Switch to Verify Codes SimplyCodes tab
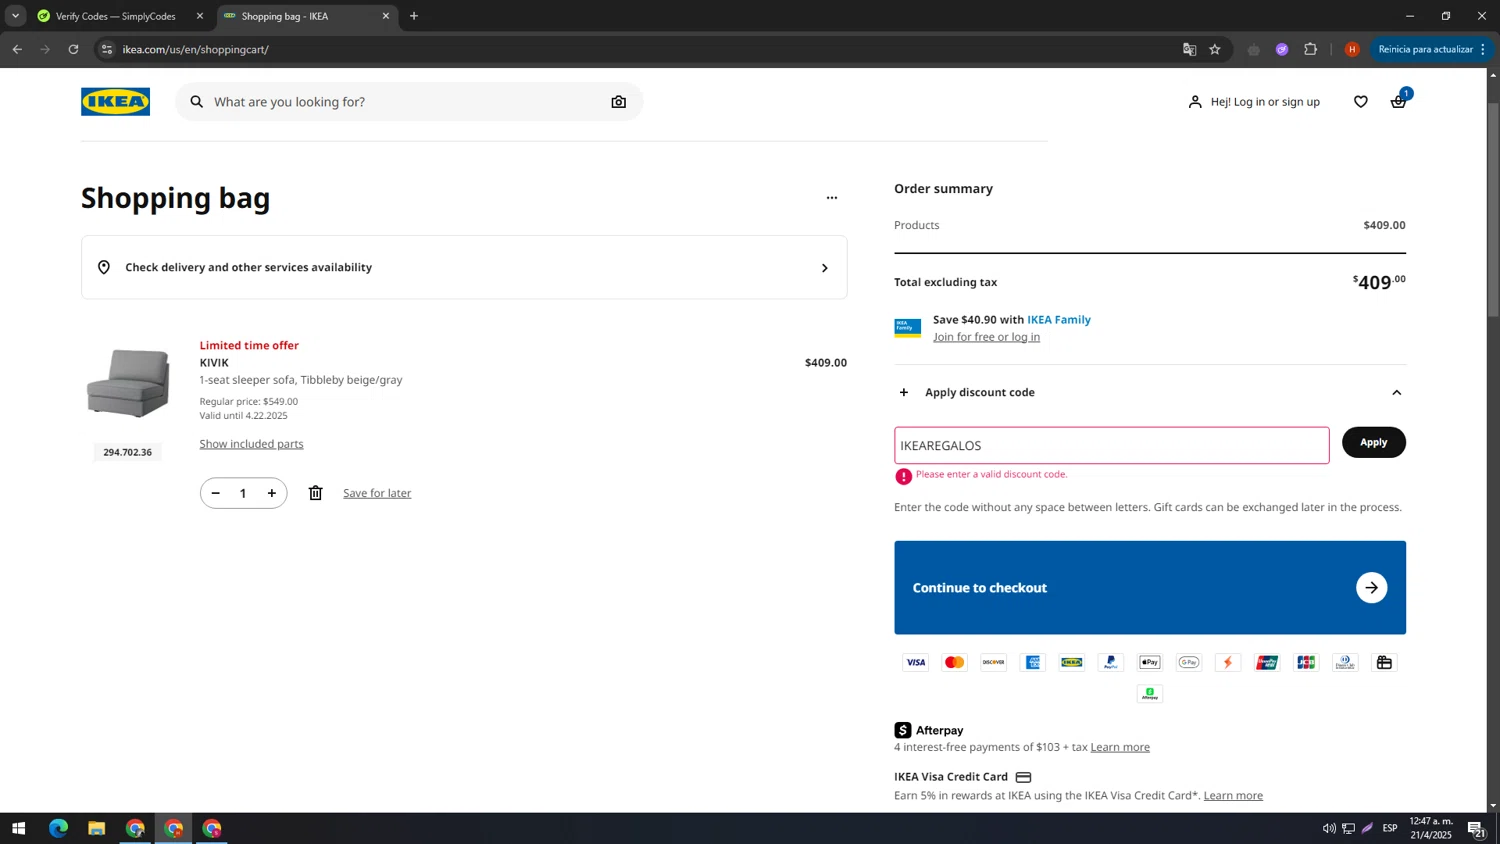 (x=116, y=16)
